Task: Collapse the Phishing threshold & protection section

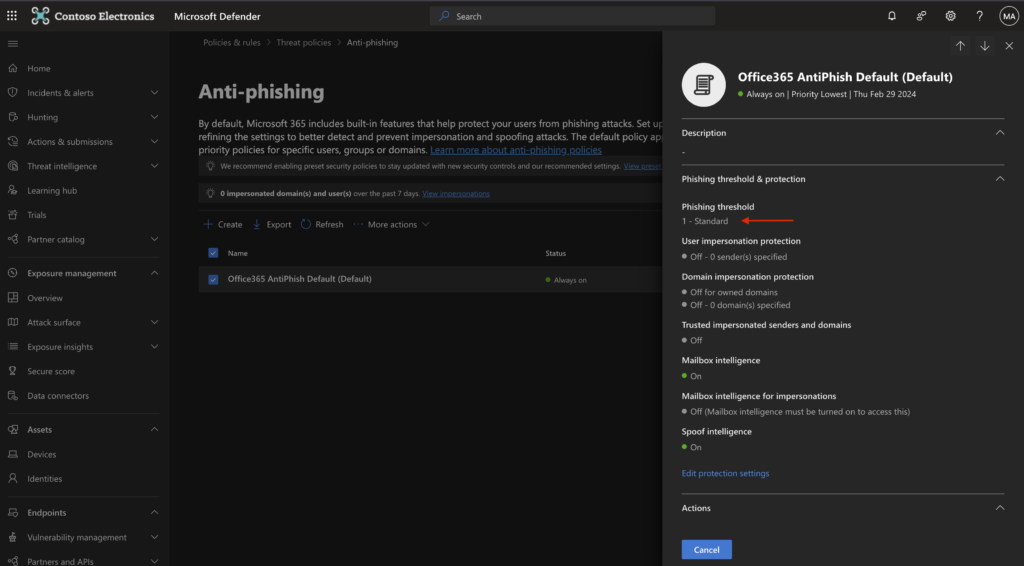Action: [x=999, y=179]
